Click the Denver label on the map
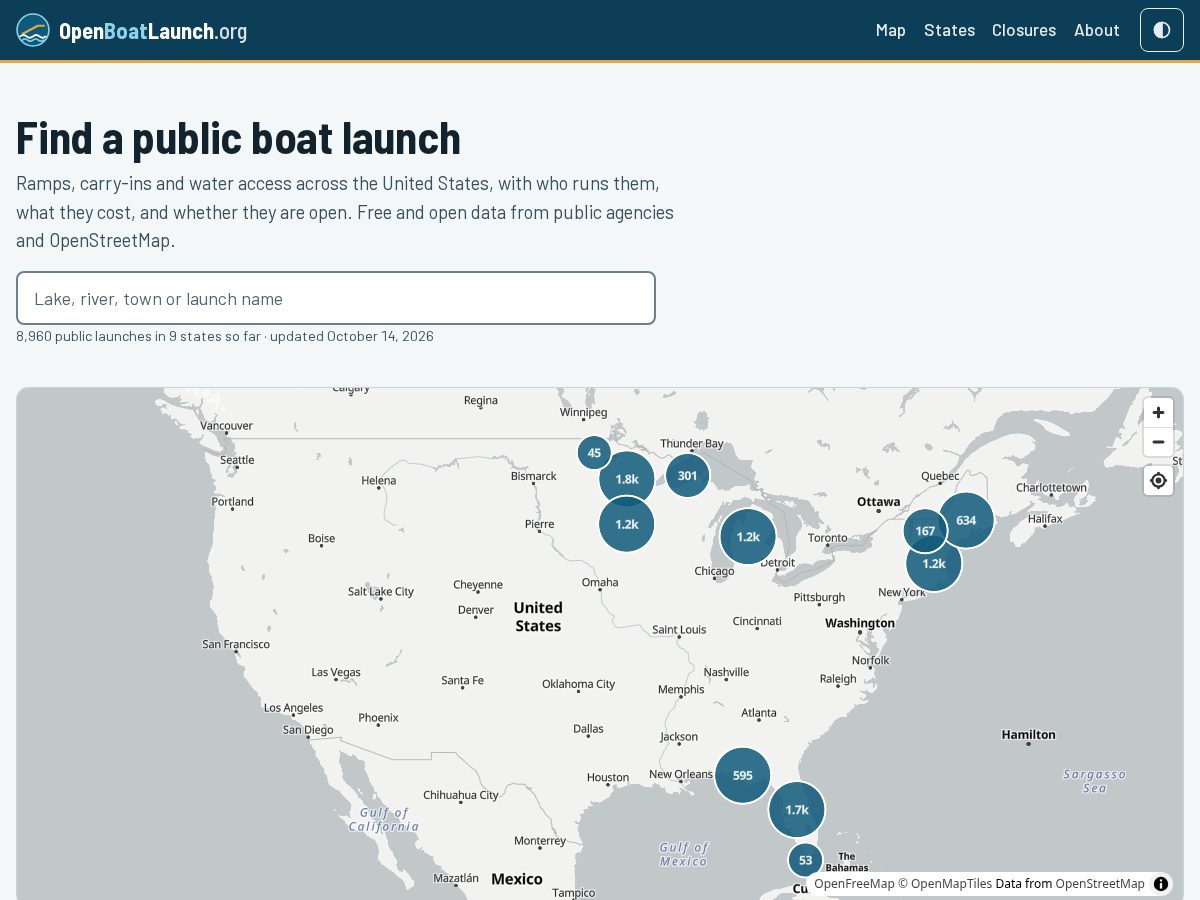This screenshot has width=1200, height=900. tap(476, 610)
